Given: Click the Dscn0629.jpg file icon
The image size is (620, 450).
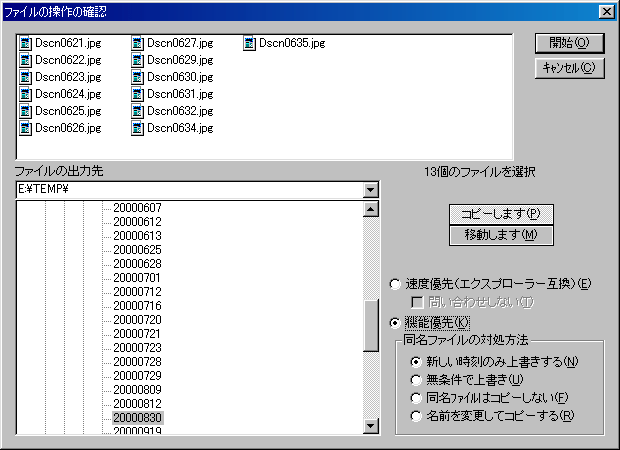Looking at the screenshot, I should click(137, 60).
